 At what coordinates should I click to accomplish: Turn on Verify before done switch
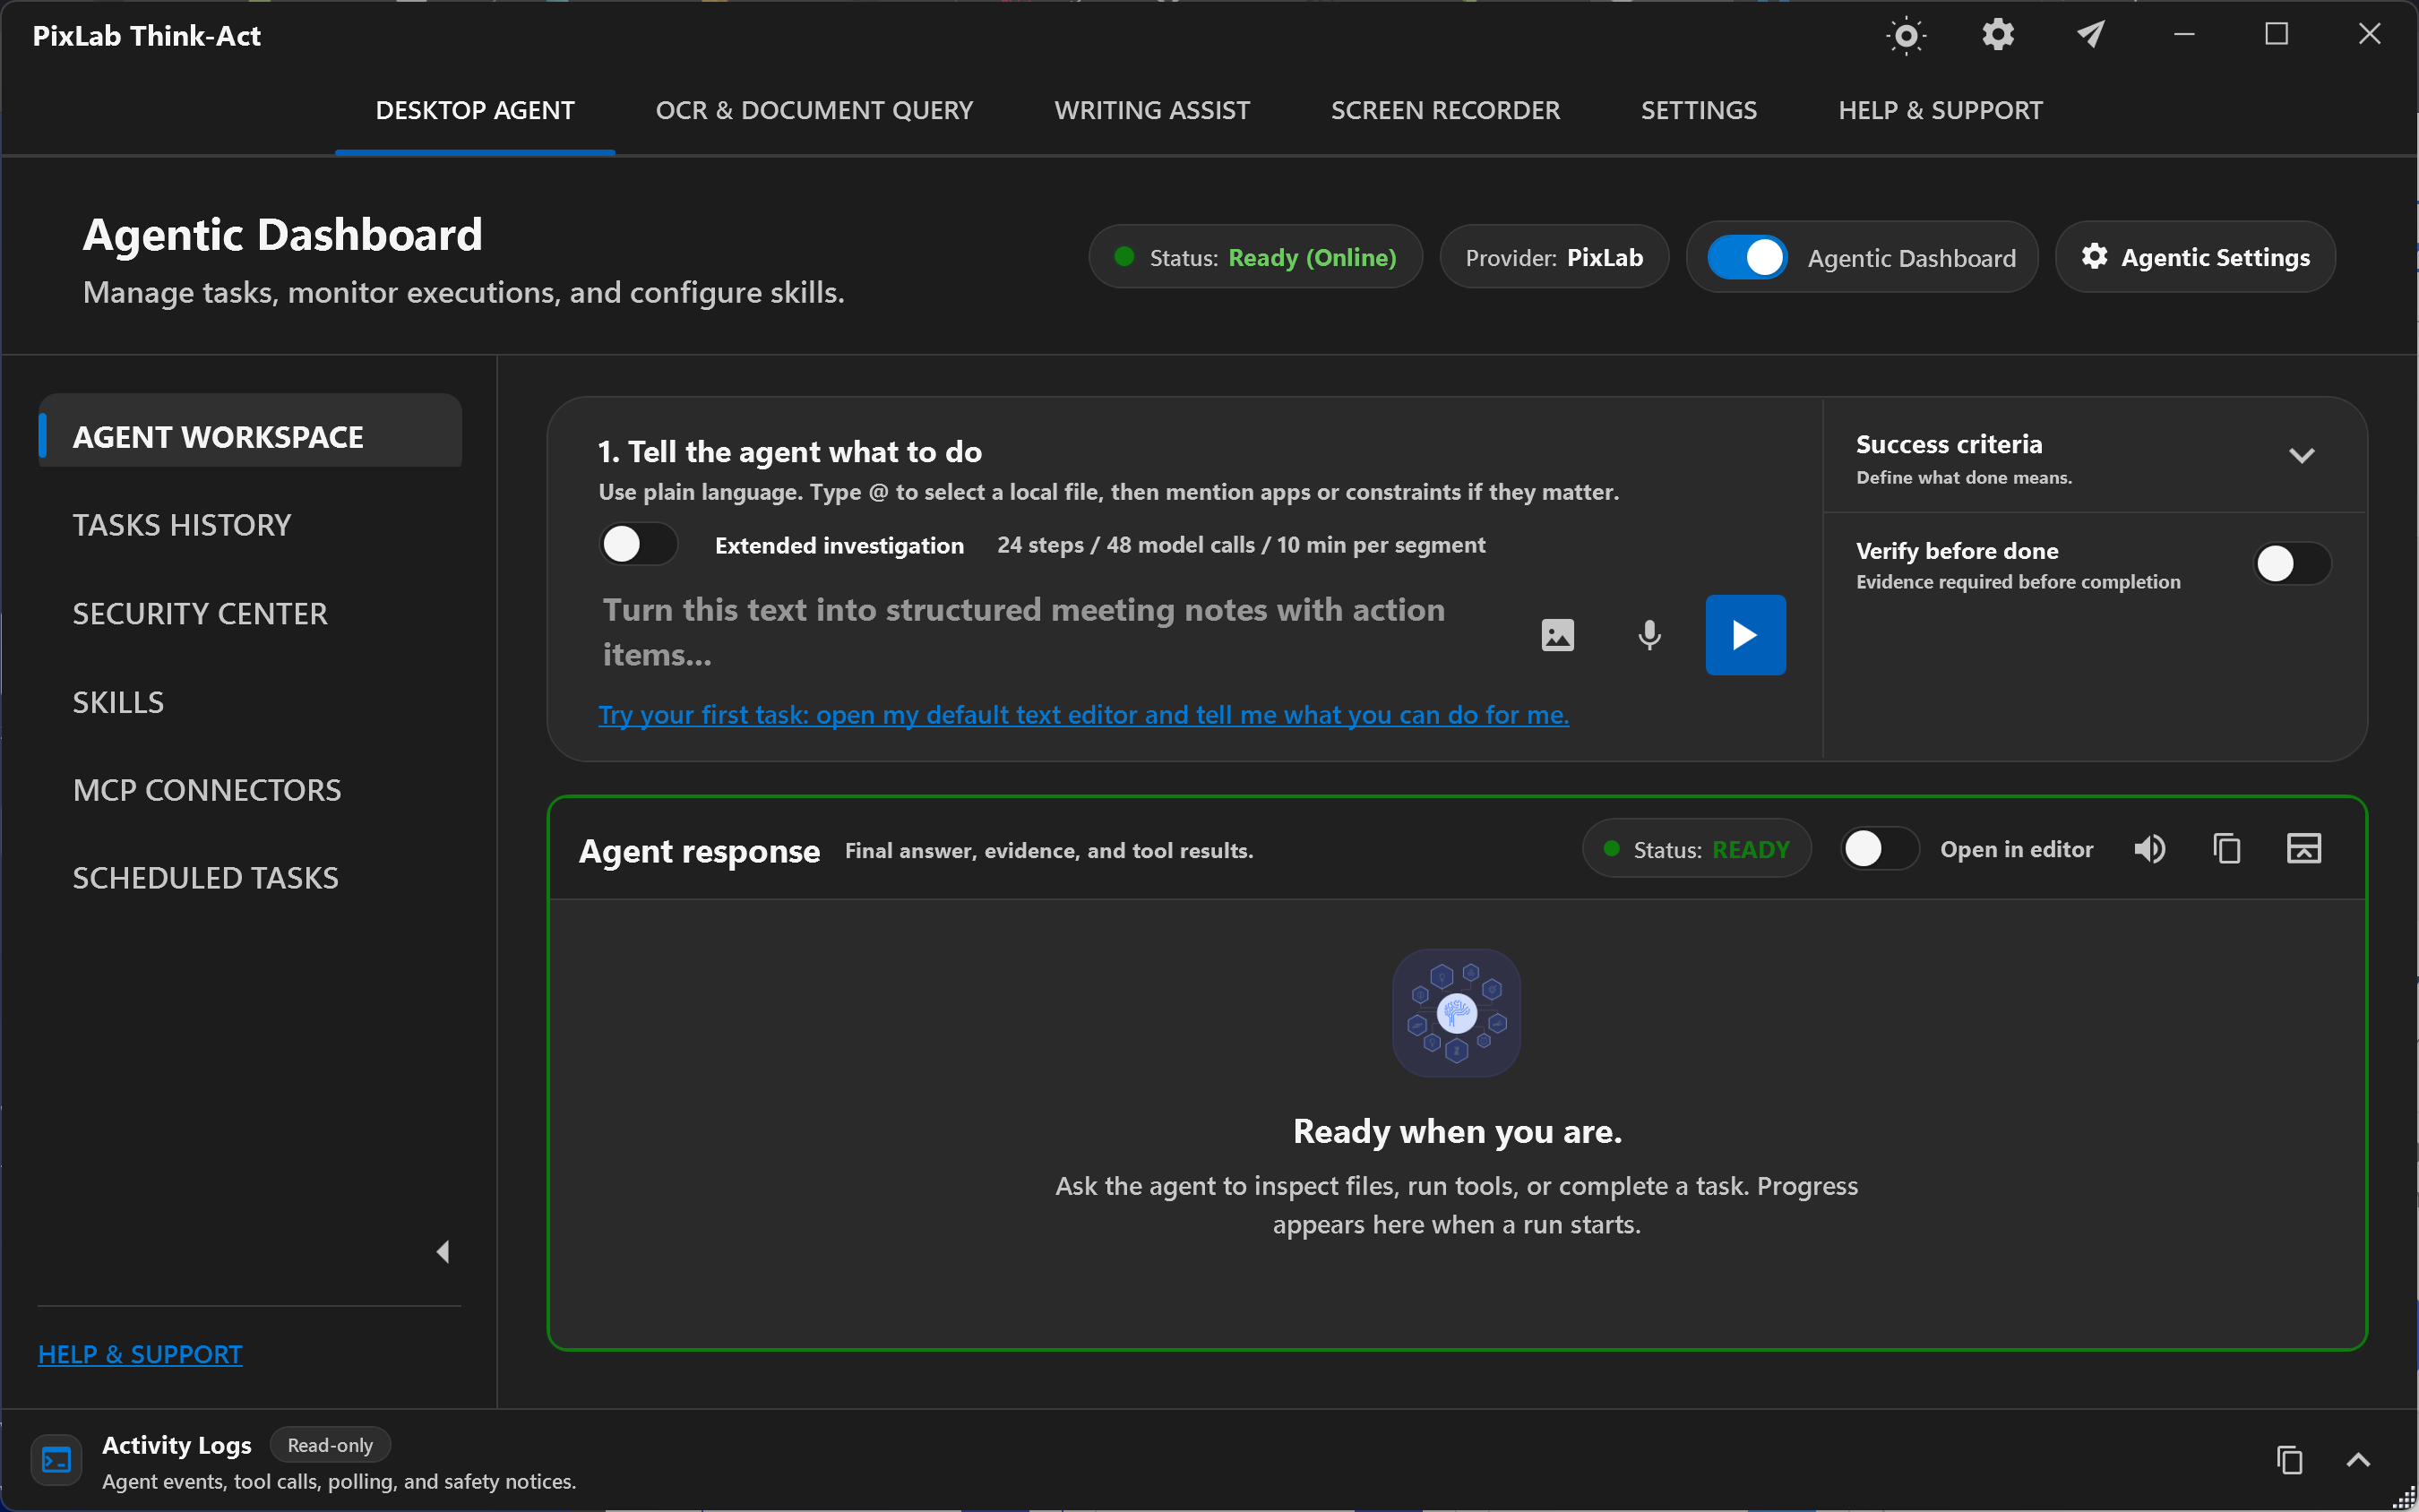point(2291,564)
